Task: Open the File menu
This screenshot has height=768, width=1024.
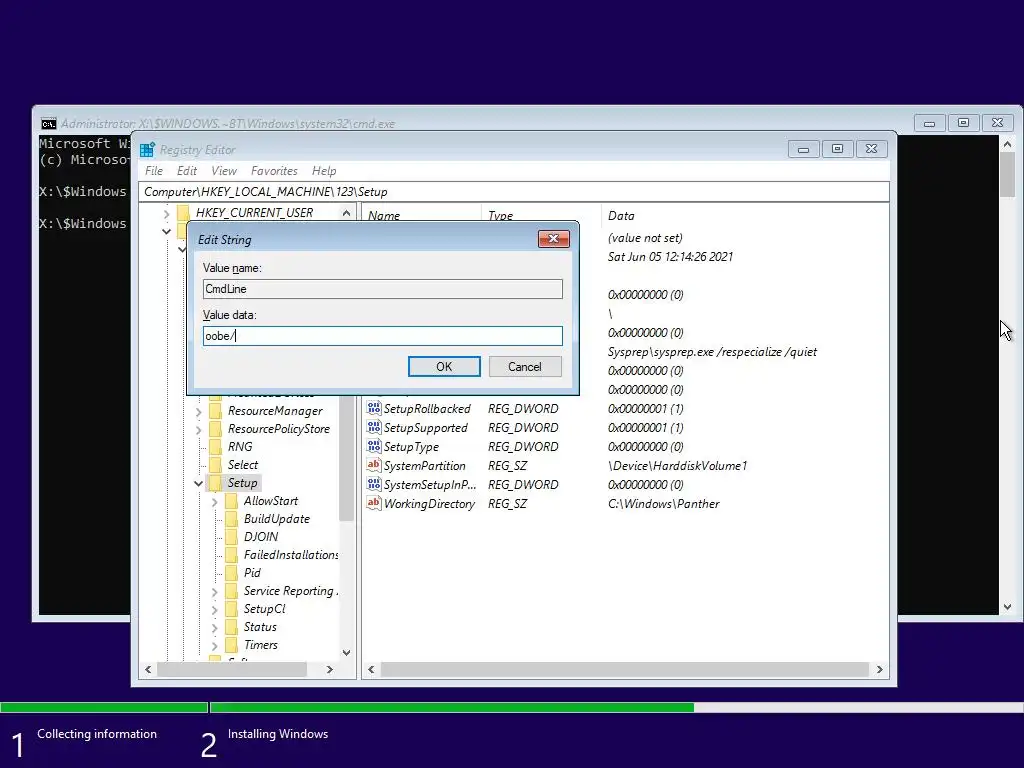Action: pos(154,170)
